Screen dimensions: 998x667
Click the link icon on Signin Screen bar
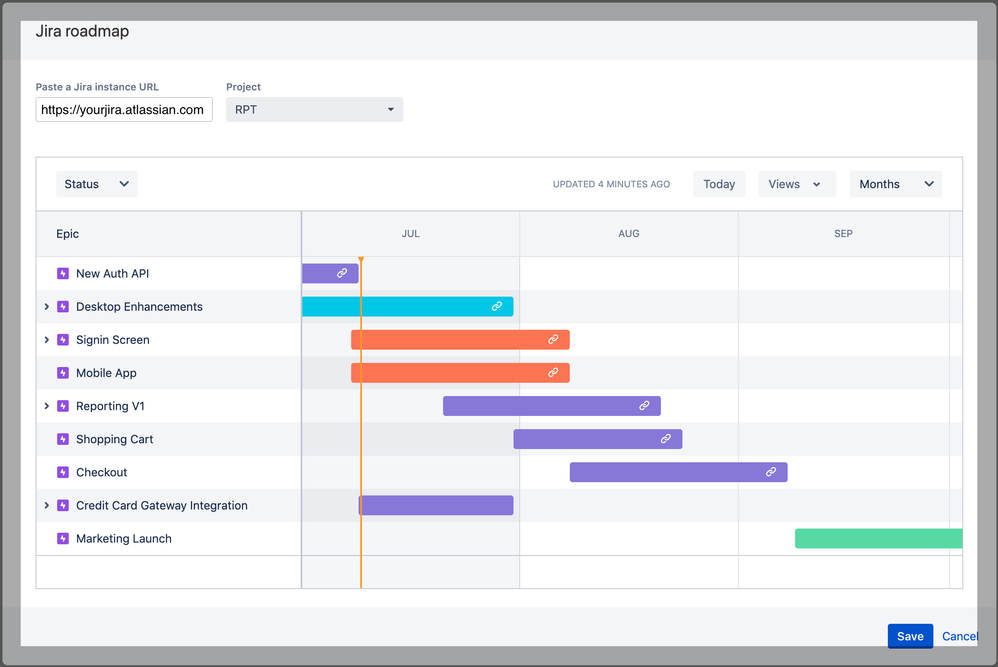(x=553, y=339)
